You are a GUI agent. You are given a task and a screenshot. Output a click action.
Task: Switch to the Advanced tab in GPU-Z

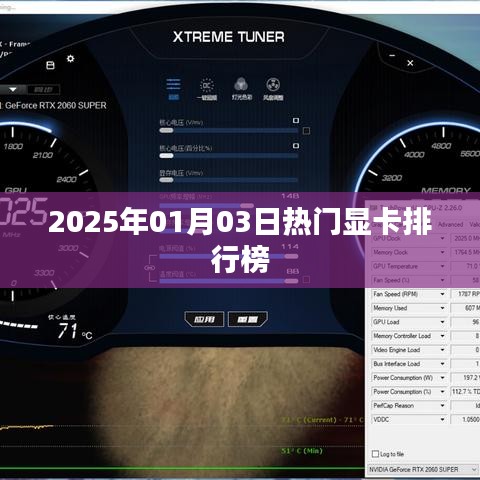click(450, 225)
